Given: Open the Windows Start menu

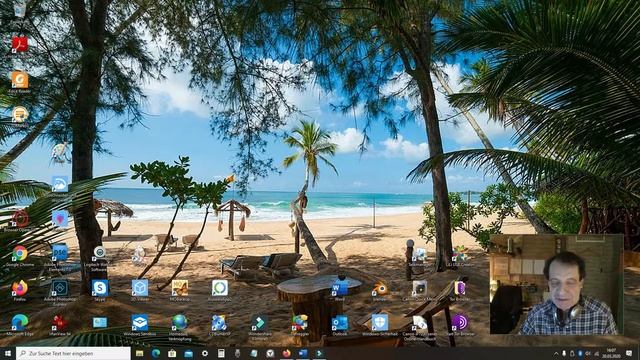Looking at the screenshot, I should tap(8, 353).
